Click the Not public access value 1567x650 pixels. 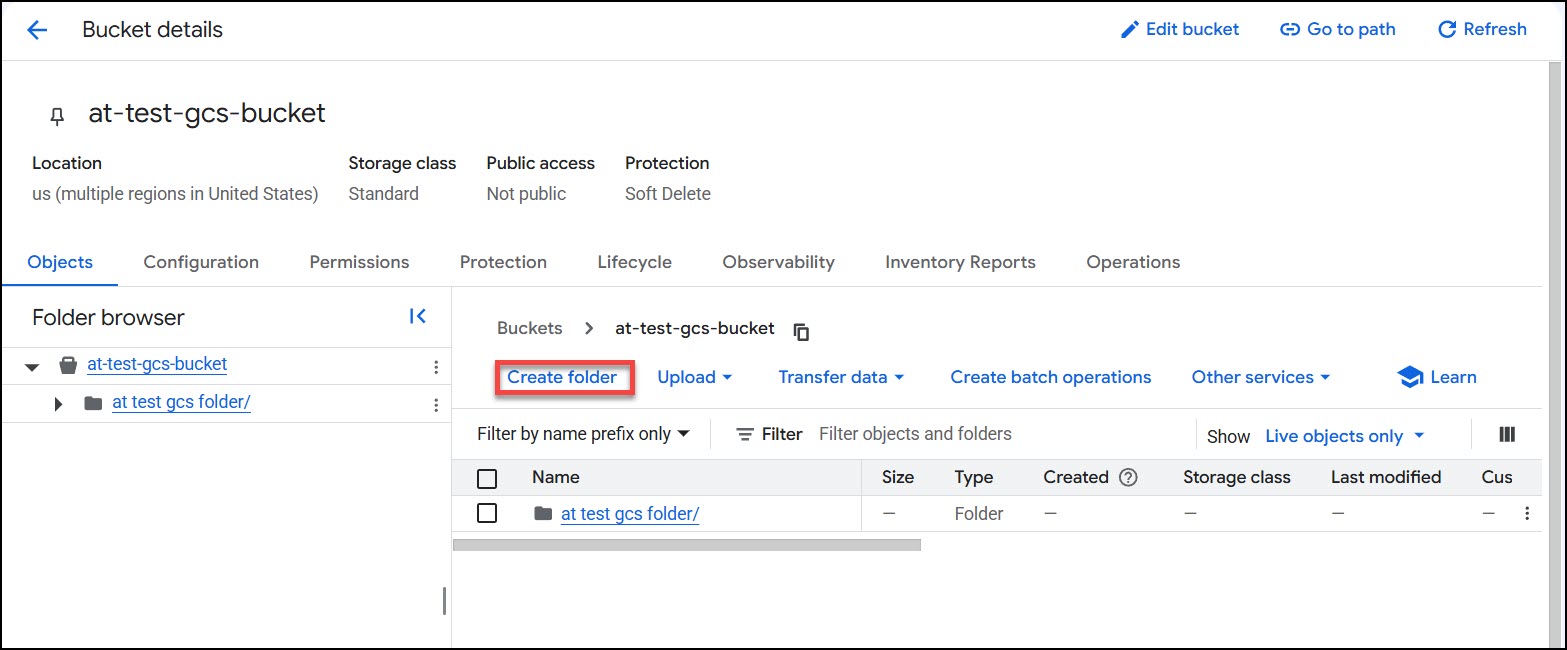coord(526,194)
